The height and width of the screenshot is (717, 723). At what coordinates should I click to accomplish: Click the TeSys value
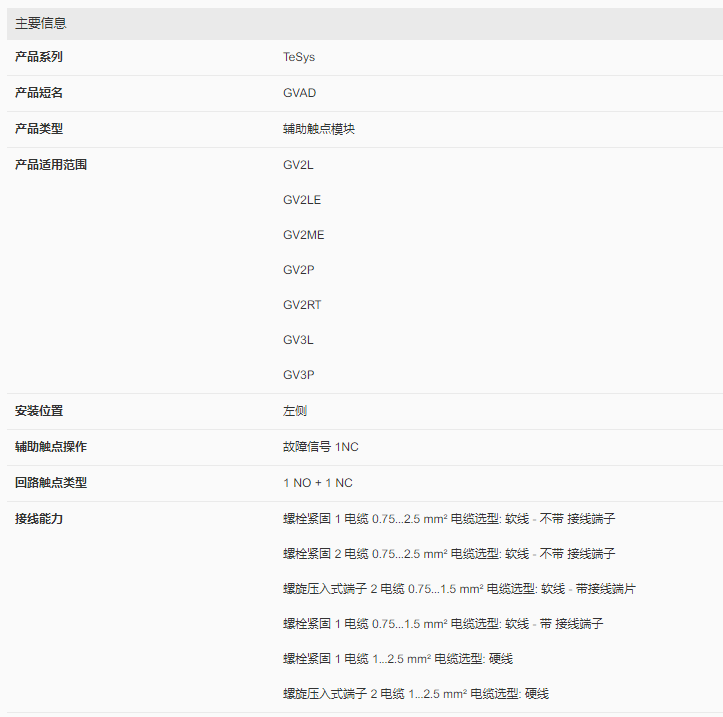[x=299, y=57]
